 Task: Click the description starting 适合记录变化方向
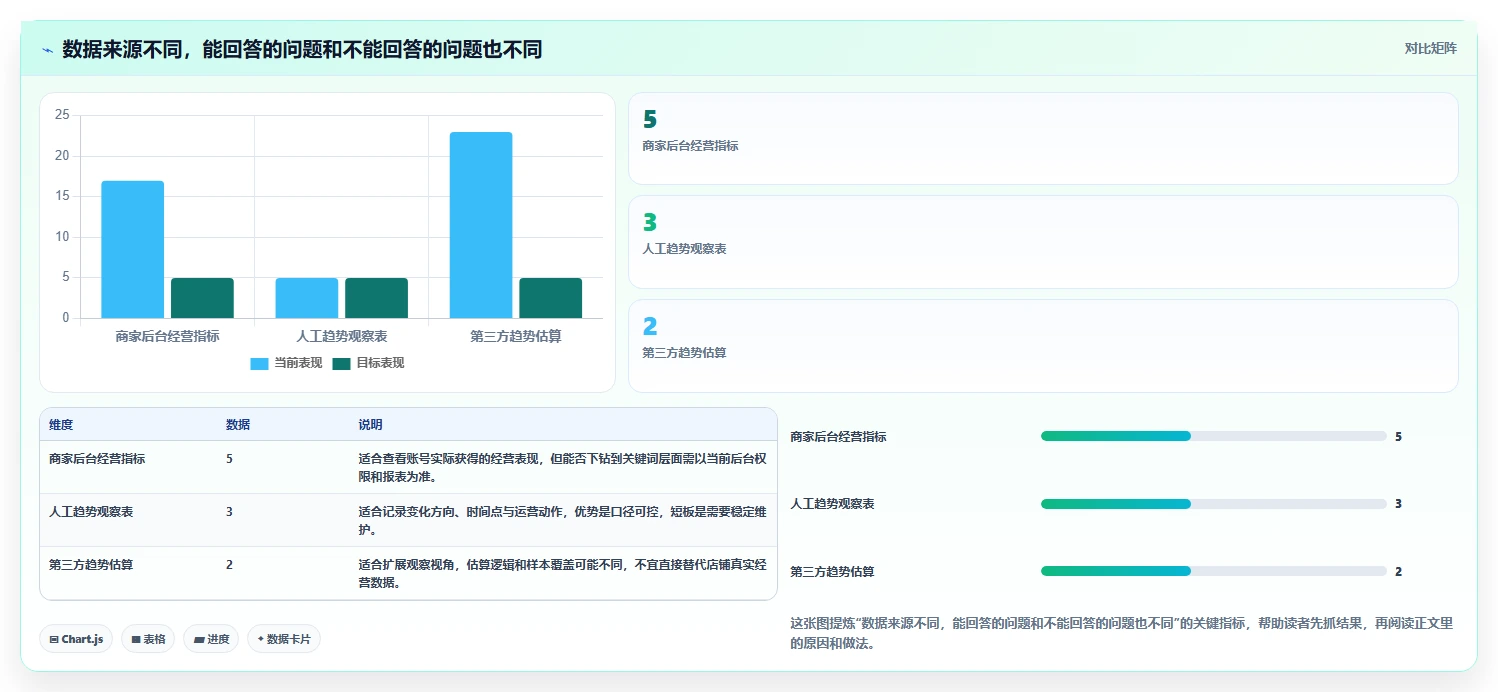pos(563,521)
